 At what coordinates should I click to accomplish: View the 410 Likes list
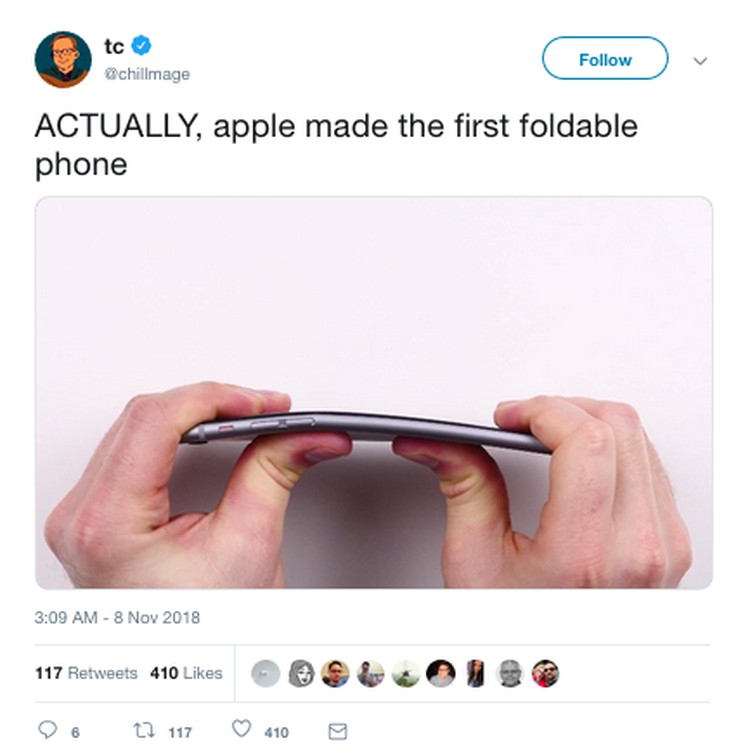click(186, 673)
